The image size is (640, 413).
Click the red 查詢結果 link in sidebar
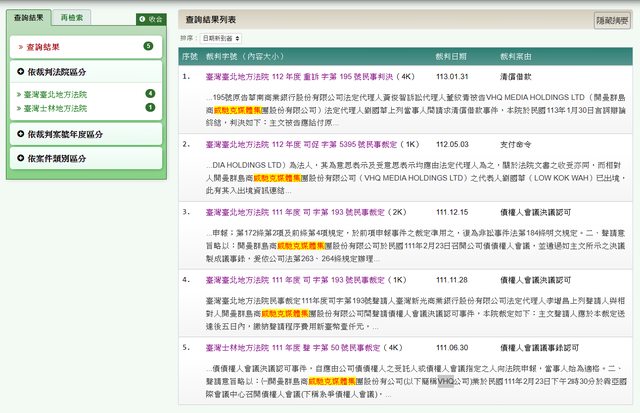(43, 47)
